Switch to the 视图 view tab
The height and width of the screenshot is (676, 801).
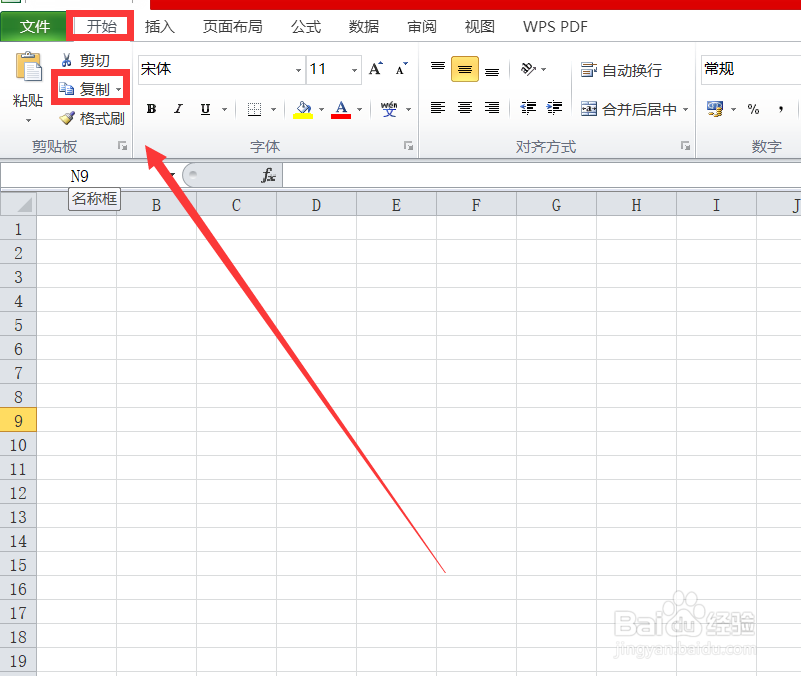[479, 26]
